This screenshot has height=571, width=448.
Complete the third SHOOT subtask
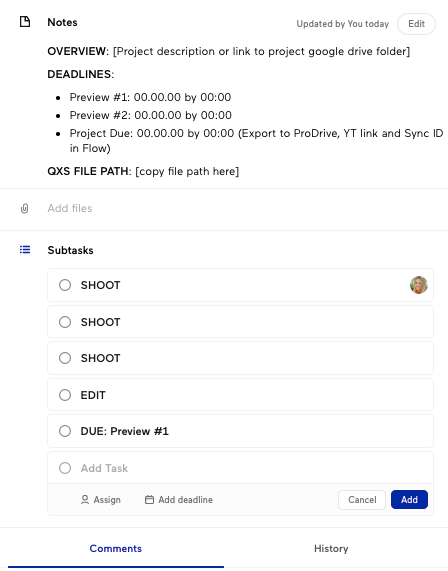pos(65,358)
